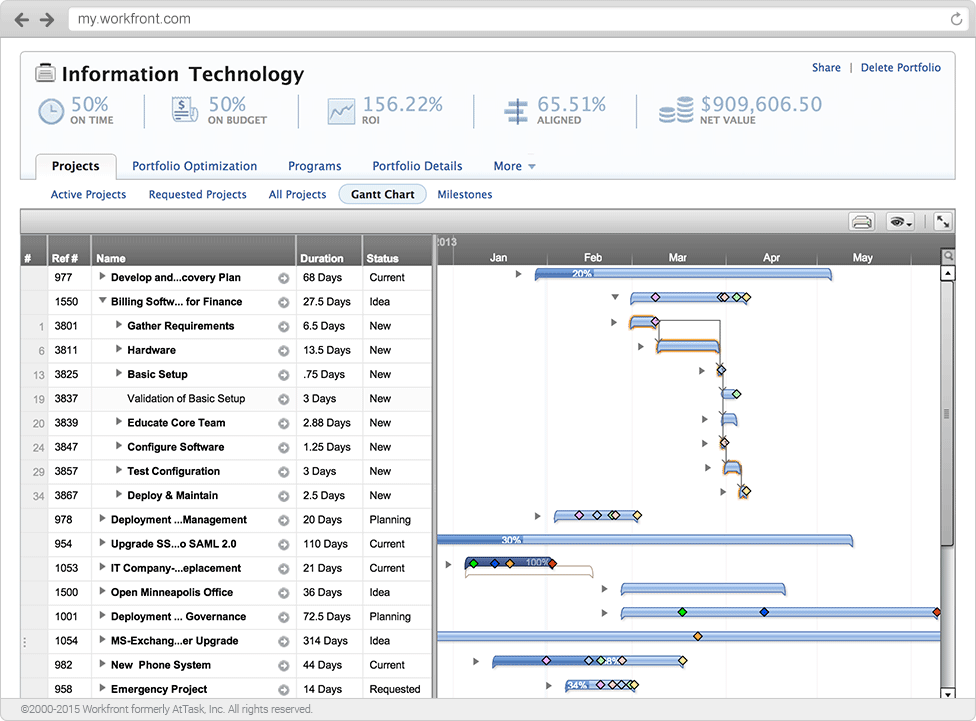This screenshot has width=976, height=721.
Task: Open the Portfolio Details tab
Action: (x=417, y=166)
